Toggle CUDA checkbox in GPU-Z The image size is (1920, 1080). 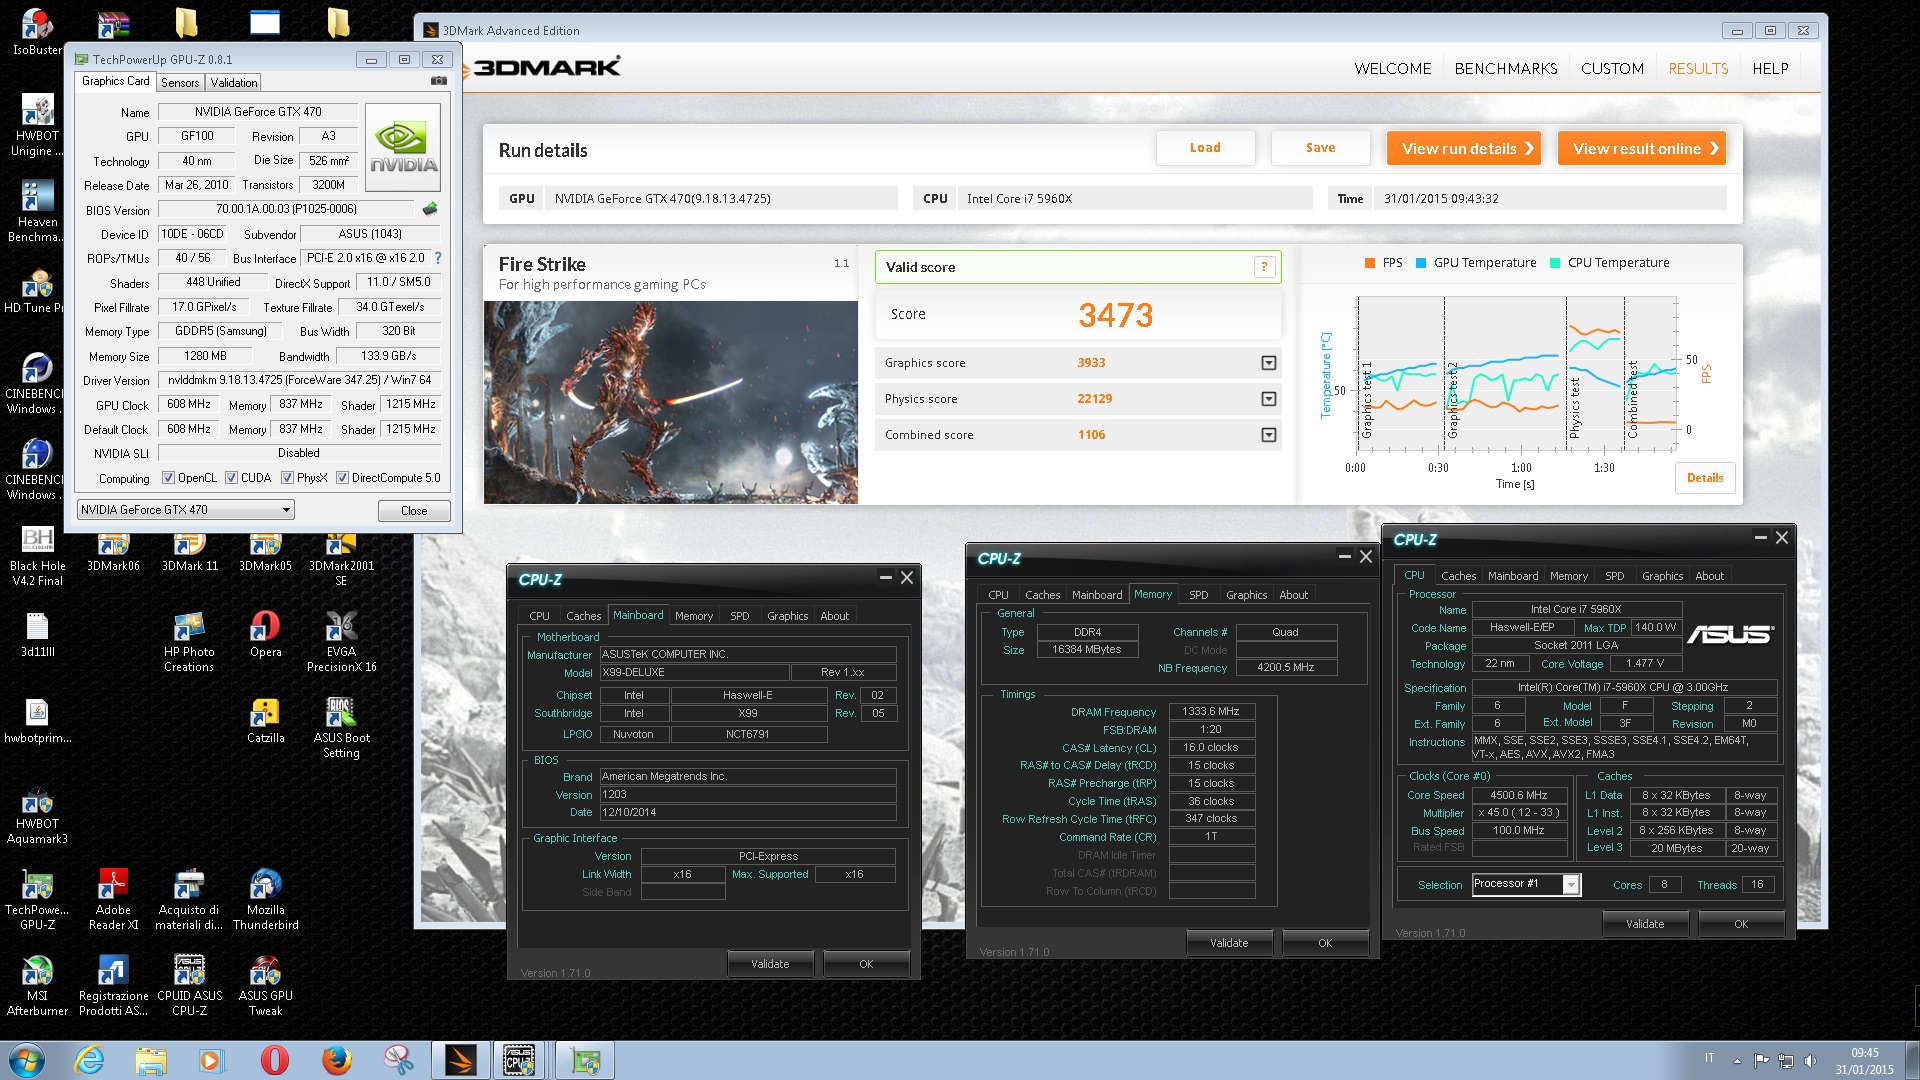pyautogui.click(x=231, y=478)
